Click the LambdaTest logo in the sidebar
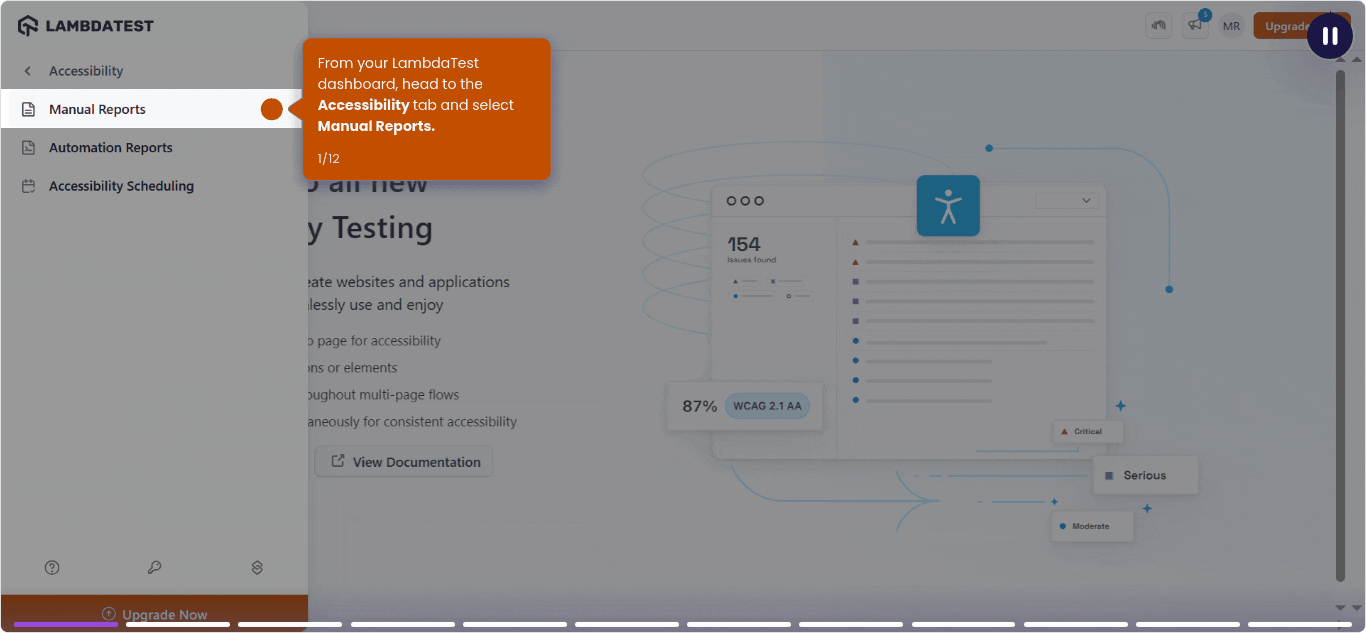The width and height of the screenshot is (1366, 633). pyautogui.click(x=86, y=26)
